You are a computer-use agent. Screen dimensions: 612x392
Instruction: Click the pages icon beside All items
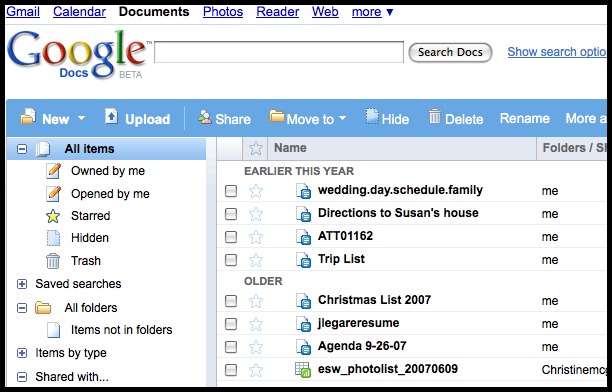coord(43,149)
